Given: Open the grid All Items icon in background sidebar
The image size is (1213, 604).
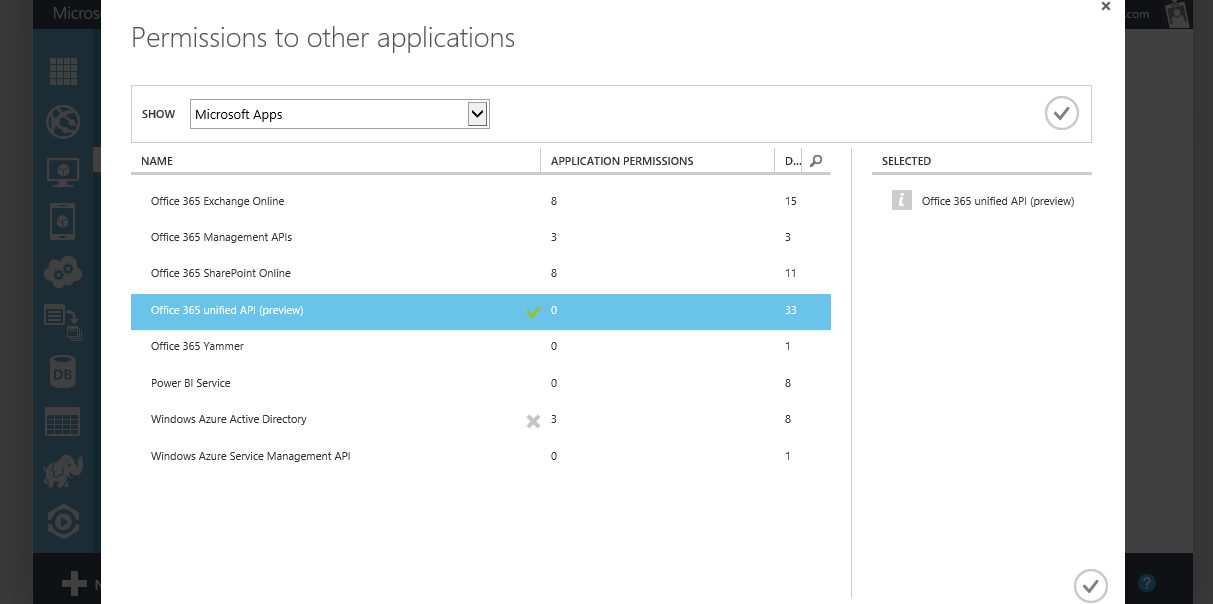Looking at the screenshot, I should point(64,72).
